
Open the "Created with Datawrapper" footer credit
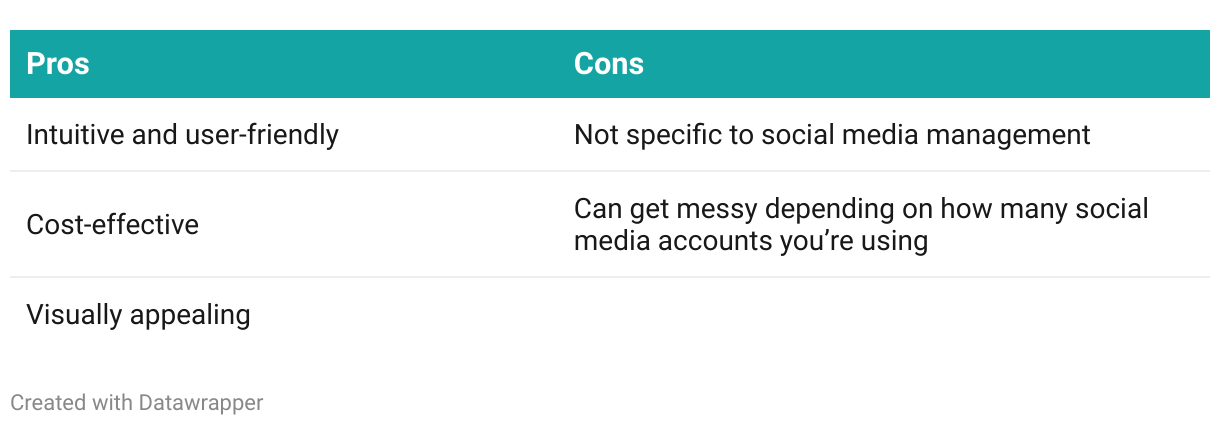tap(136, 403)
